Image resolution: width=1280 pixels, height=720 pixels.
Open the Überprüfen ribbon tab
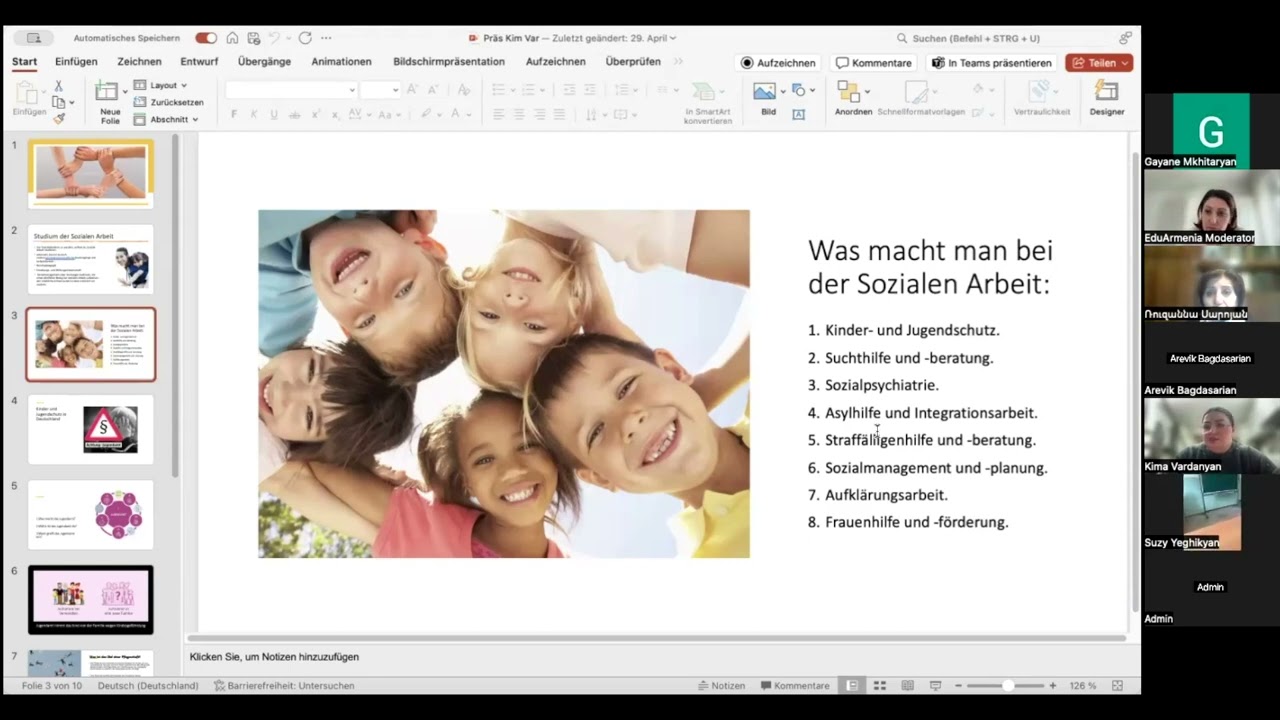tap(633, 61)
